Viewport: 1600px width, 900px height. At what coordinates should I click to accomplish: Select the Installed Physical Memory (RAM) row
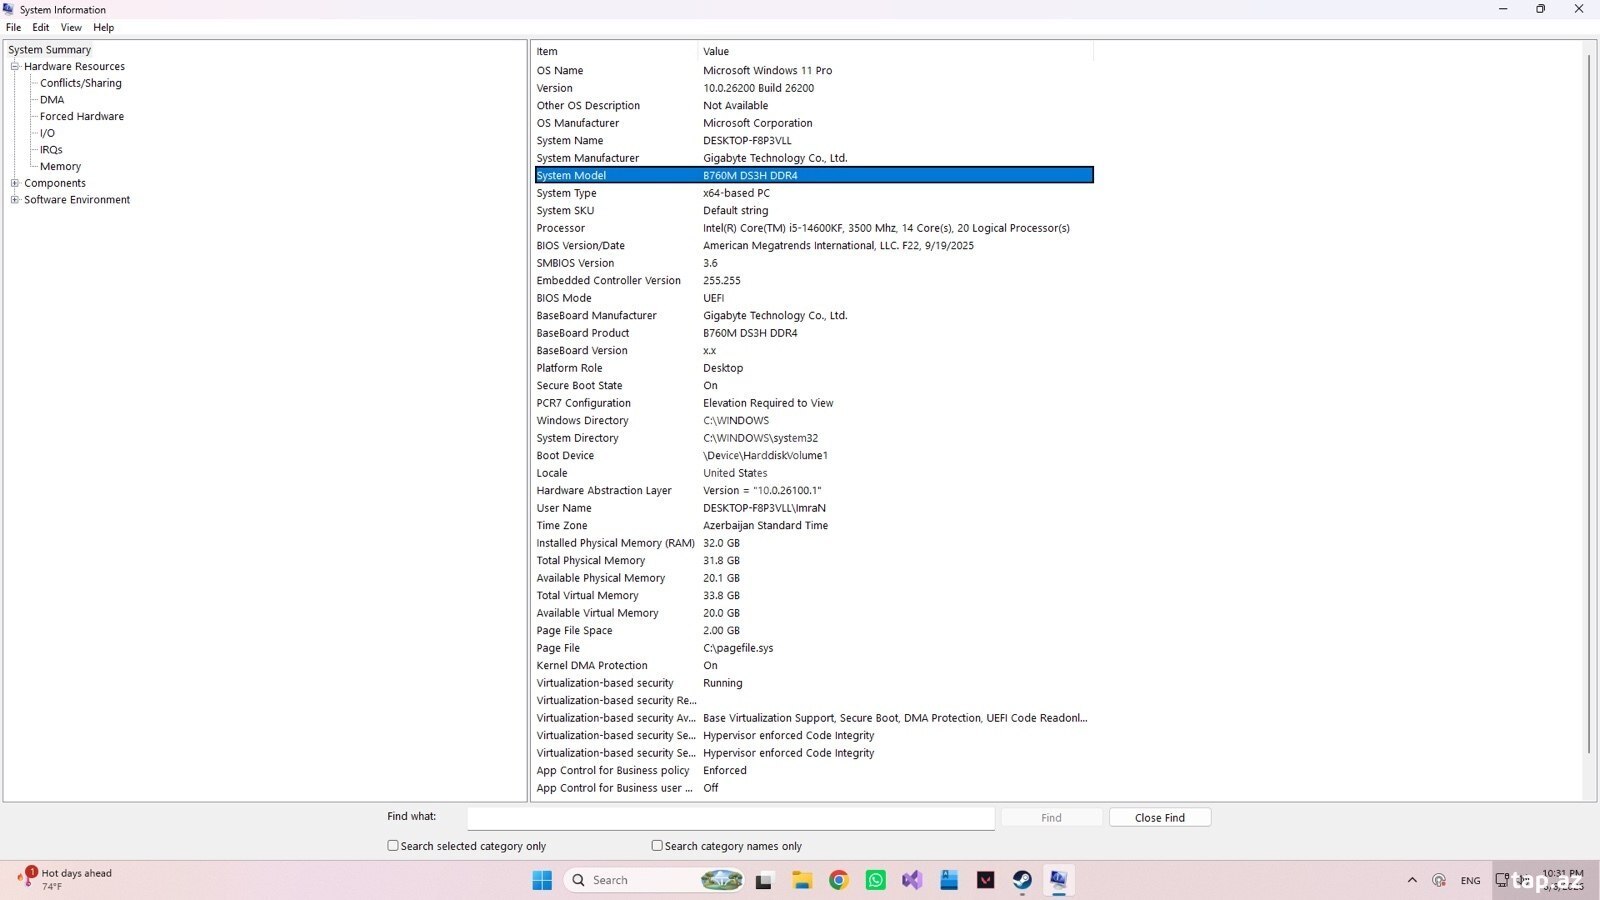point(814,543)
